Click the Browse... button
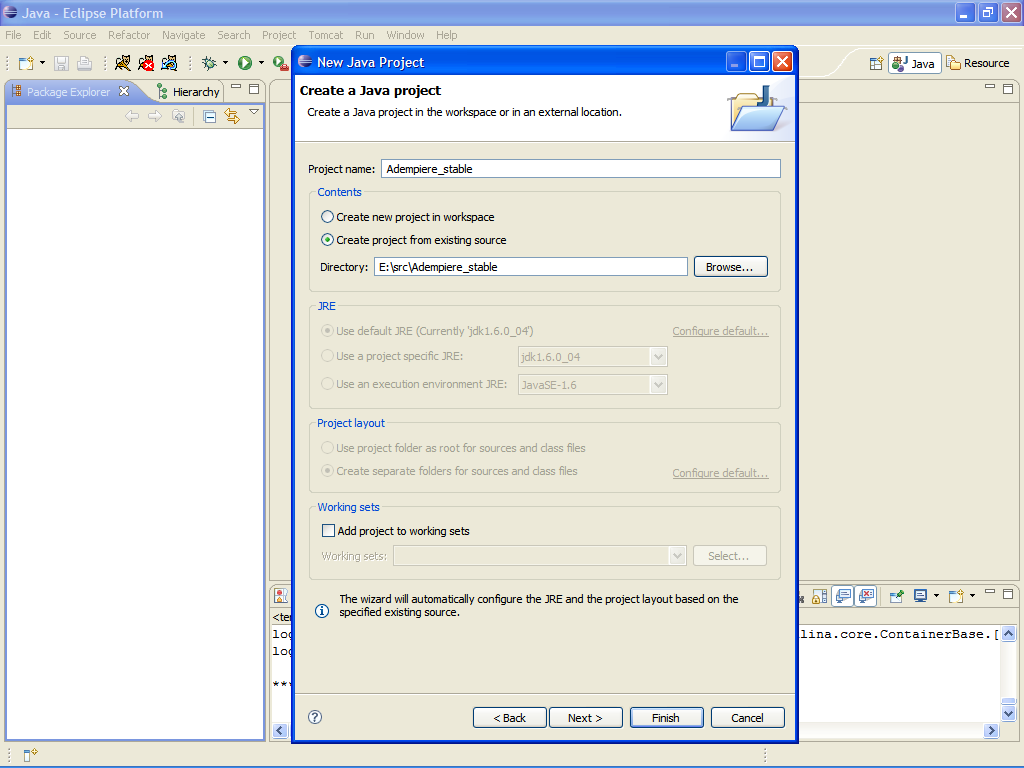 point(730,267)
